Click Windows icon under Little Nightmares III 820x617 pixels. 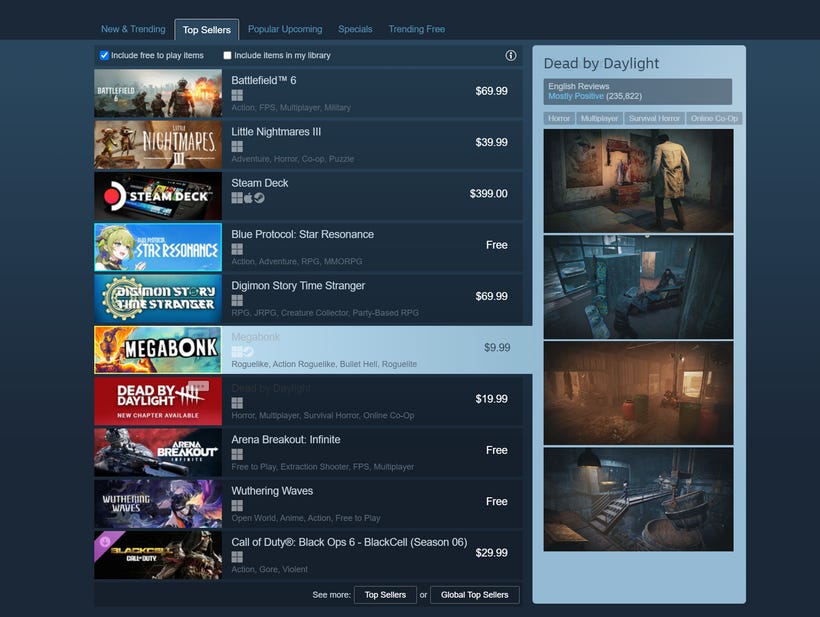coord(237,146)
